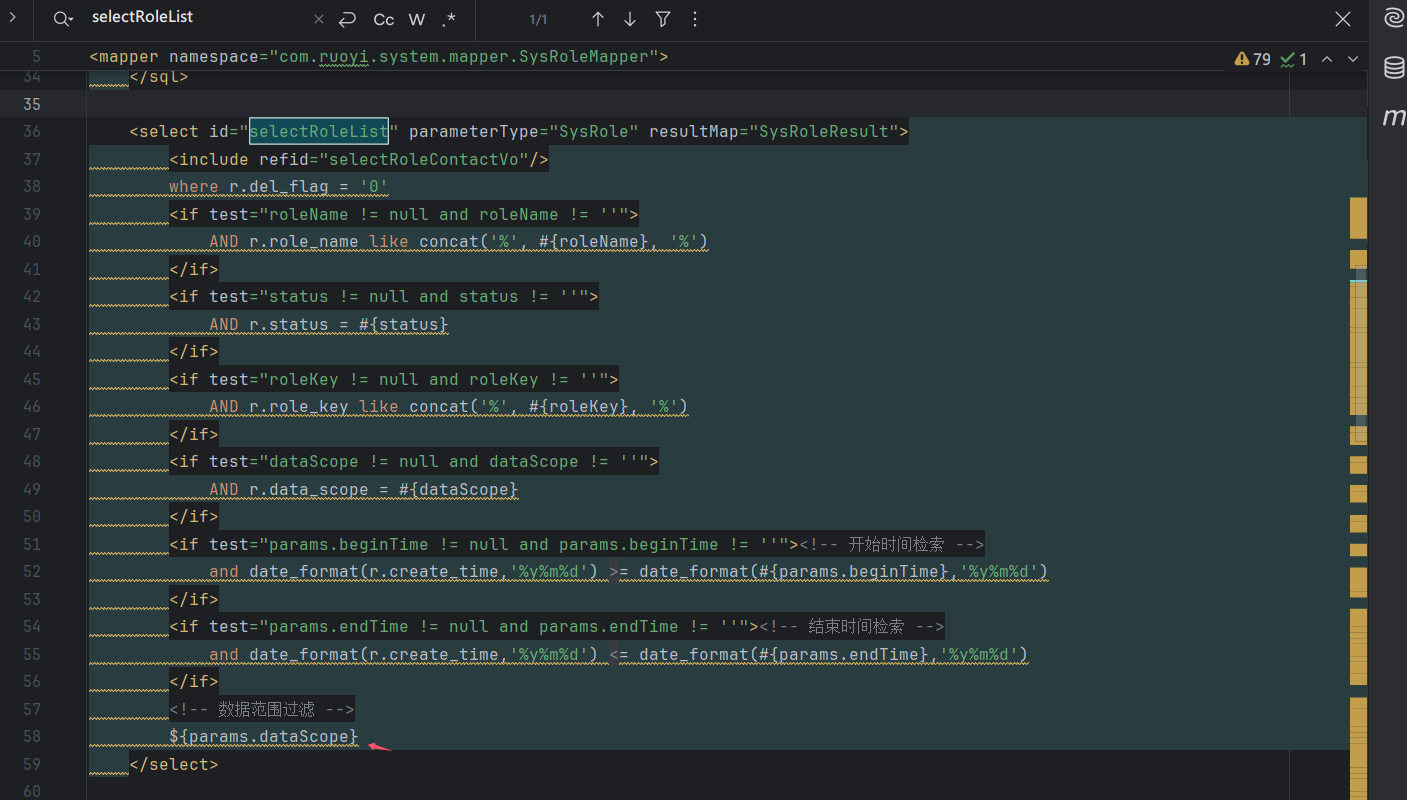Toggle Match Case (Cc) option
The width and height of the screenshot is (1407, 800).
384,19
